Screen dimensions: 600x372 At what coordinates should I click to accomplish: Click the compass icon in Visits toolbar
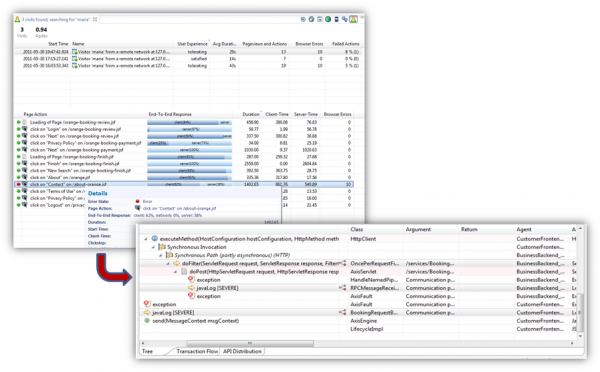pos(311,19)
